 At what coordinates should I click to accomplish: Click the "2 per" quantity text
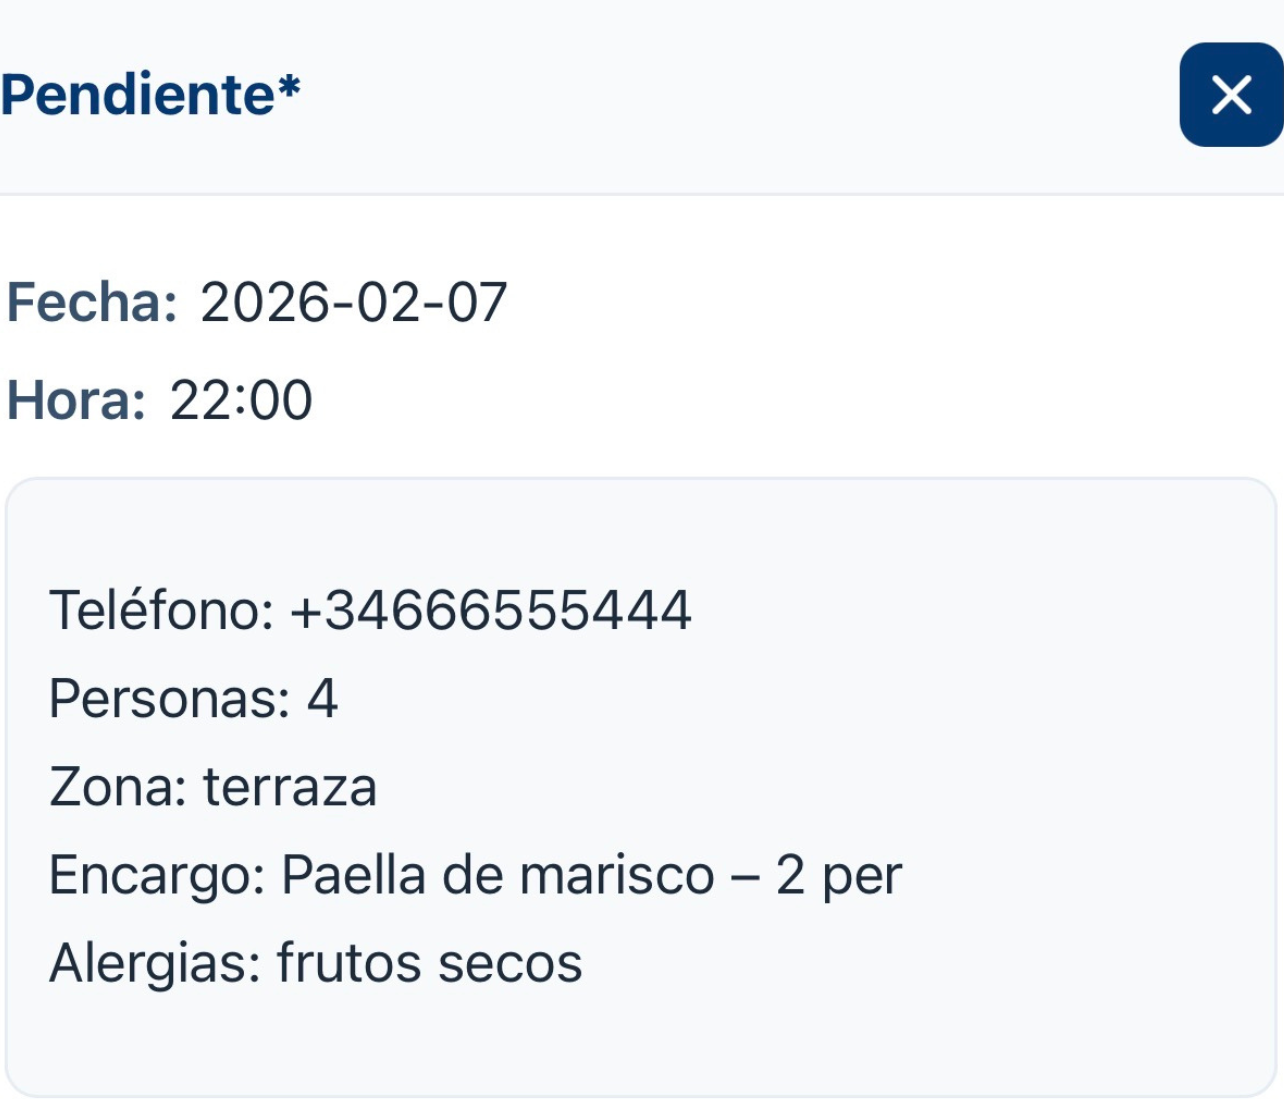pyautogui.click(x=839, y=875)
